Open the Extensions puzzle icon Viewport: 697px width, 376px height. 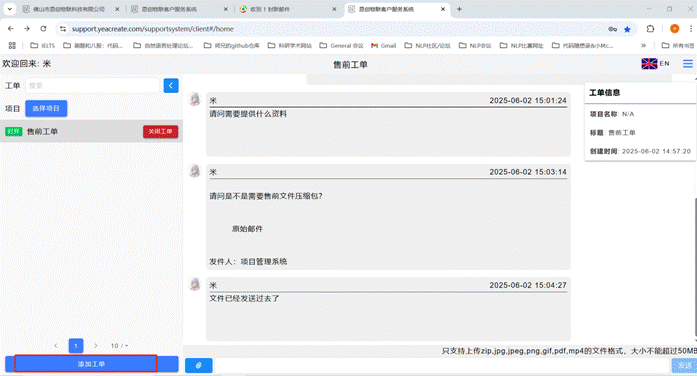click(650, 29)
